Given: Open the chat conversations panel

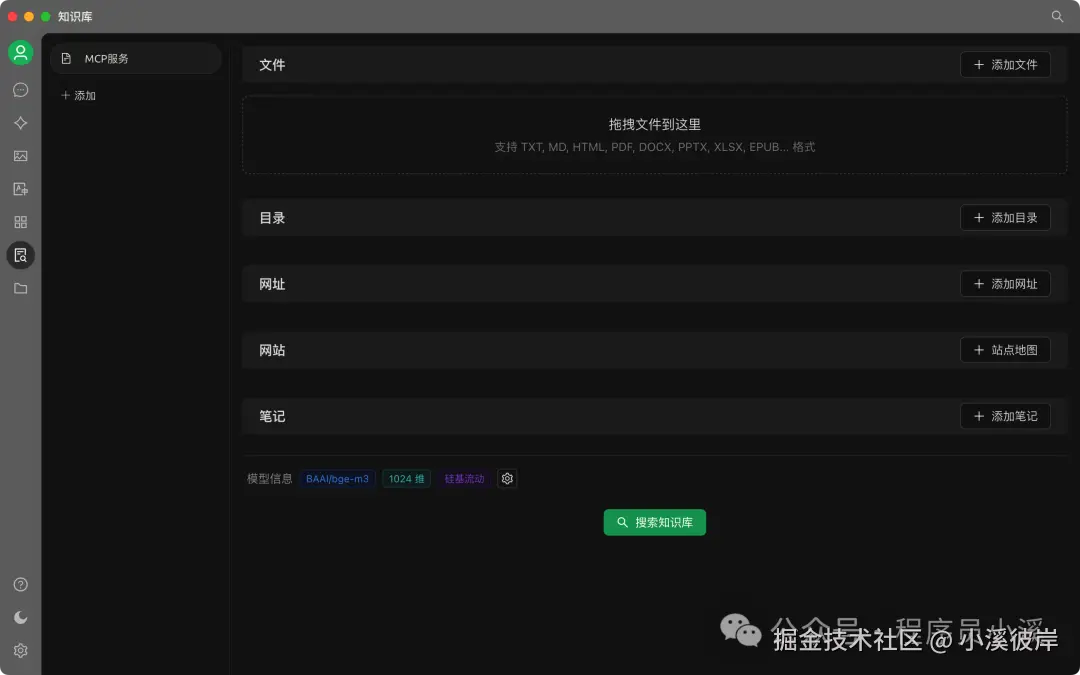Looking at the screenshot, I should point(21,90).
